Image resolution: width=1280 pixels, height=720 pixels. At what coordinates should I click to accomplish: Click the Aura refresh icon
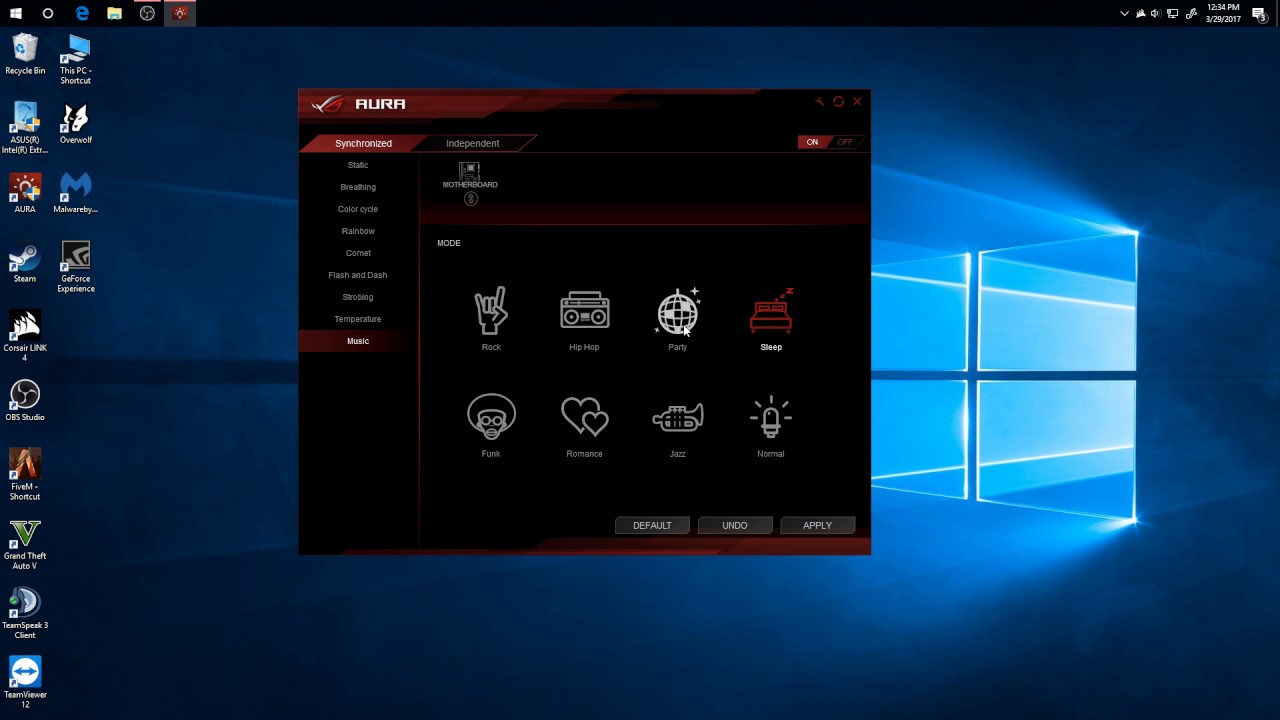pos(838,101)
